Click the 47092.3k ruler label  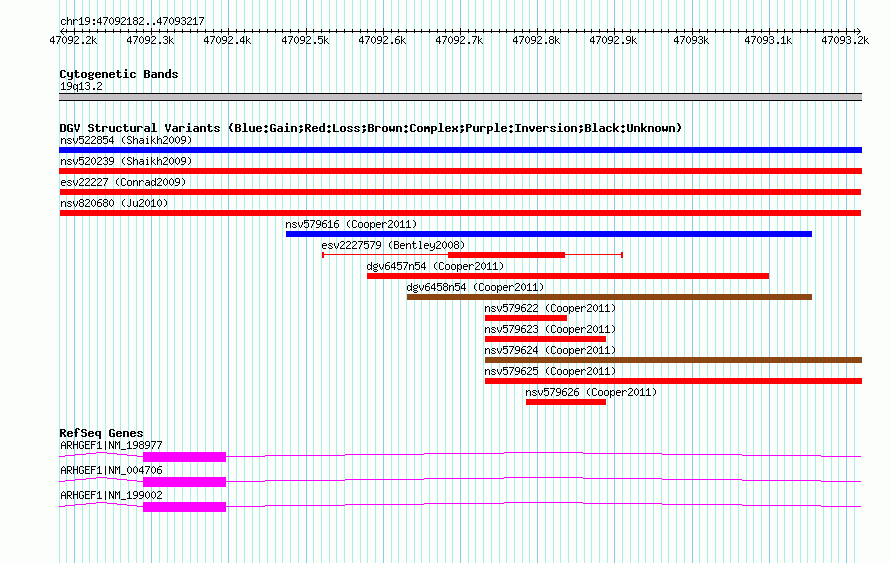tap(150, 40)
